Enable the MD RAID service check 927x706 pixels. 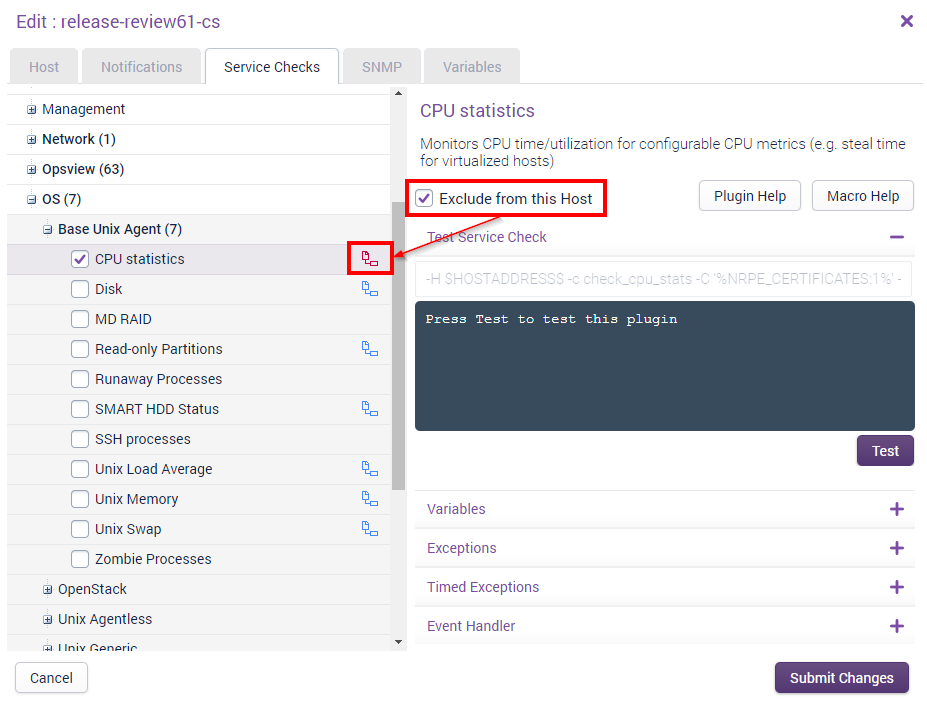(x=80, y=319)
